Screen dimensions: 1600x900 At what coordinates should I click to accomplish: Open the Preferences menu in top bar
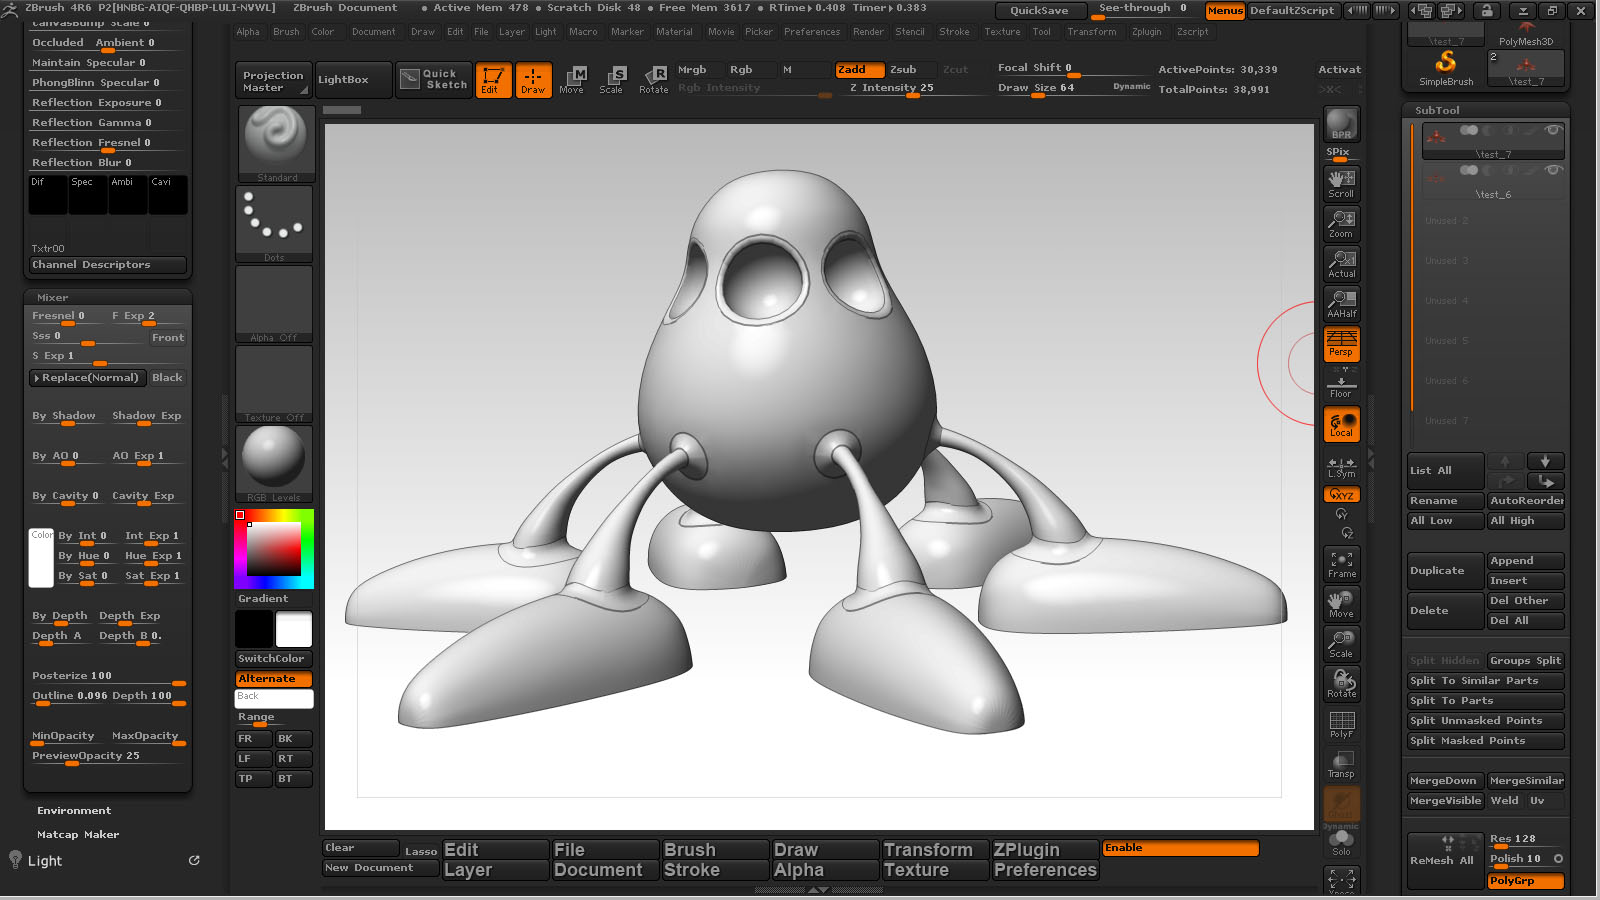pyautogui.click(x=812, y=32)
